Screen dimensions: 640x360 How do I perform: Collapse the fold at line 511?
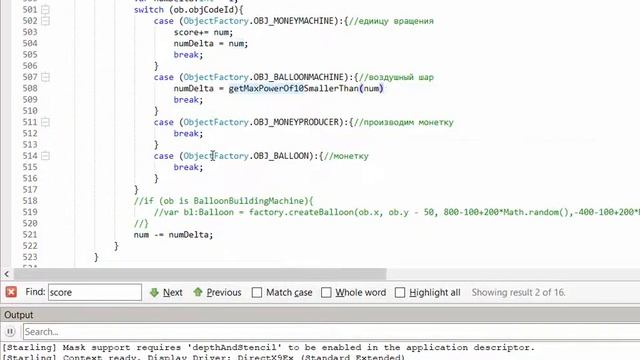point(45,122)
